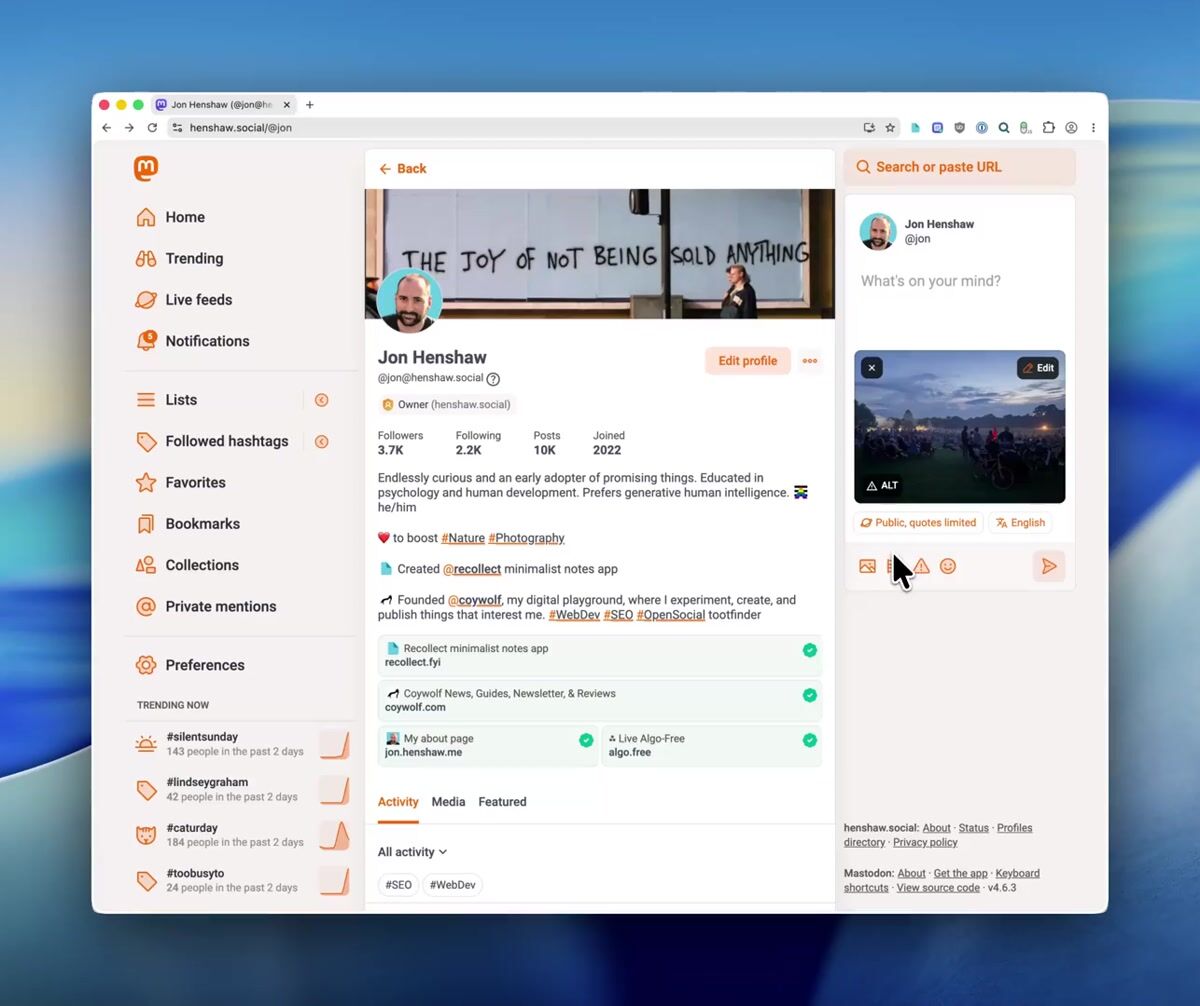
Task: Filter posts by #WebDev tag chip
Action: click(452, 885)
